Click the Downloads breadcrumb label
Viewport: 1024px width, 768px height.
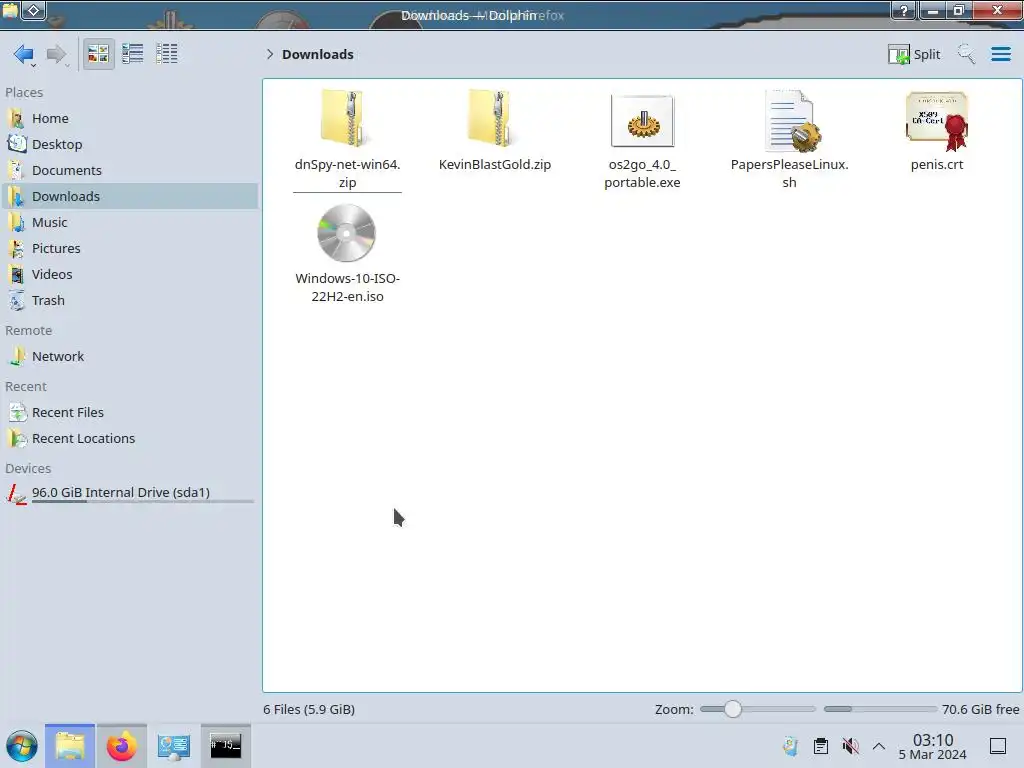317,54
